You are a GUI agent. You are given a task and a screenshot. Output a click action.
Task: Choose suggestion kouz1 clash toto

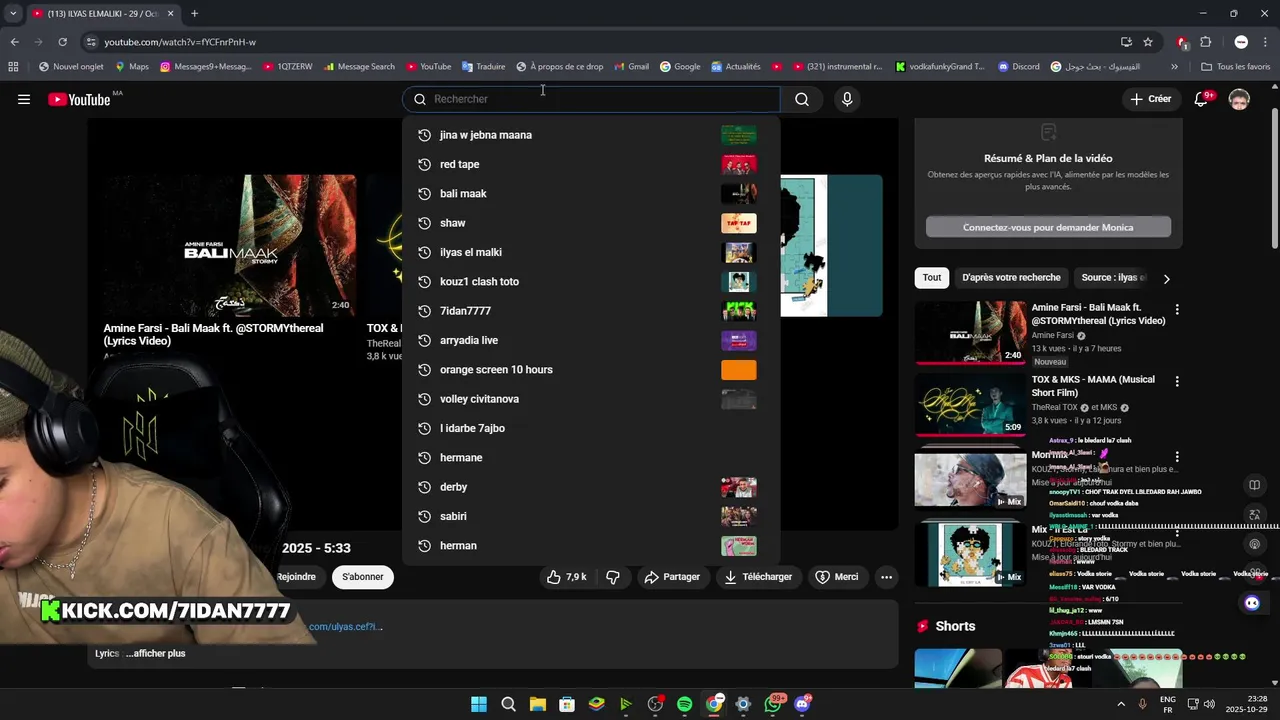pyautogui.click(x=591, y=282)
